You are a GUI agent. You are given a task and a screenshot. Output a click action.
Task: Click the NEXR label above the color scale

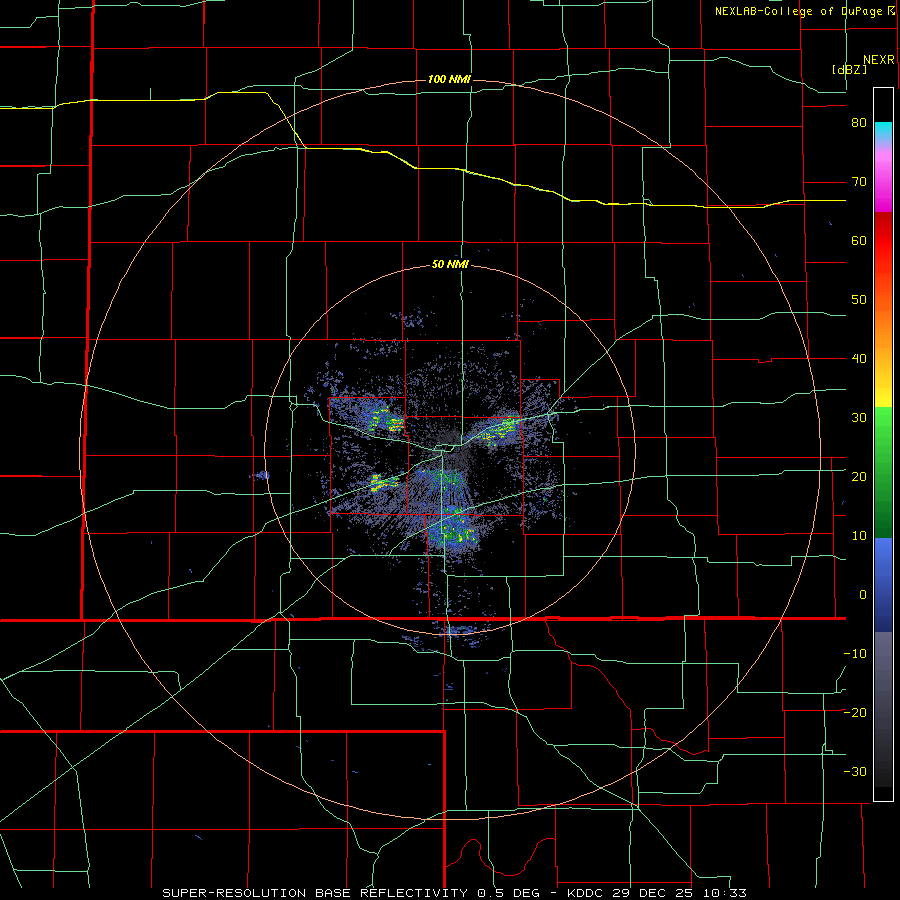click(x=878, y=60)
